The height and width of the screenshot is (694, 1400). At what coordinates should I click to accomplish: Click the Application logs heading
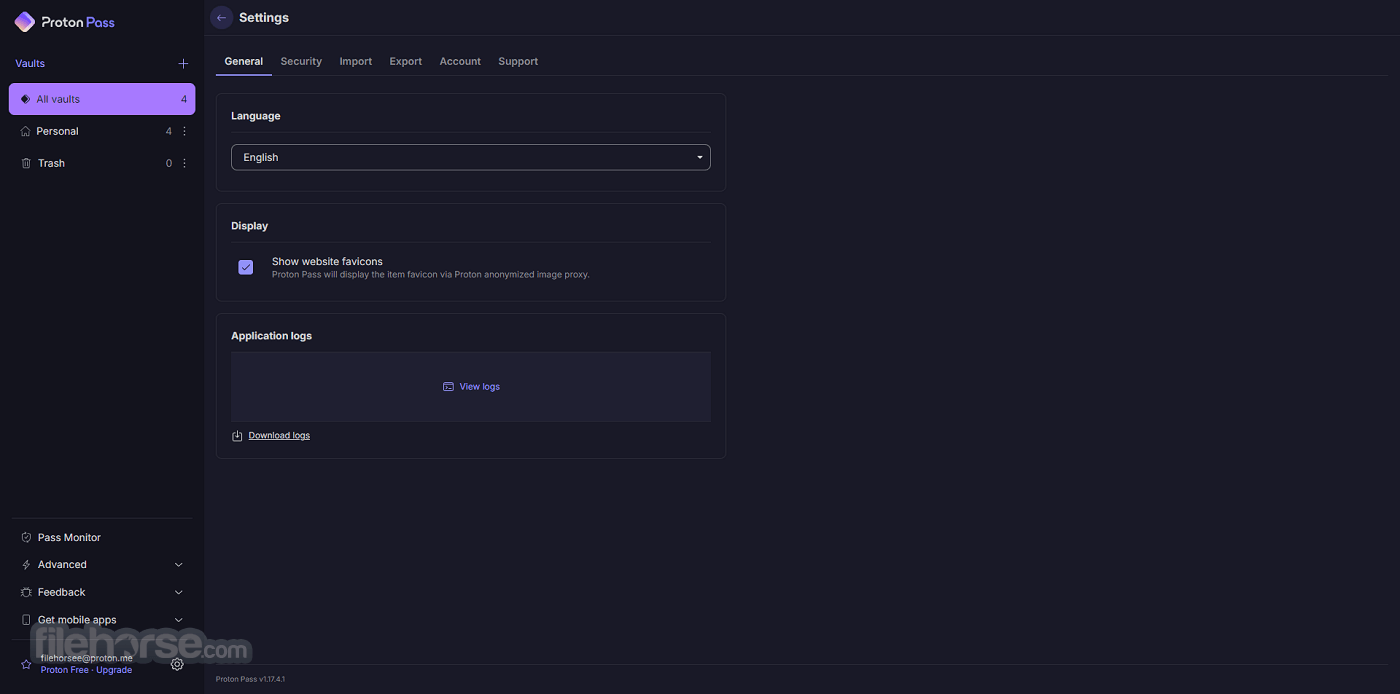272,336
